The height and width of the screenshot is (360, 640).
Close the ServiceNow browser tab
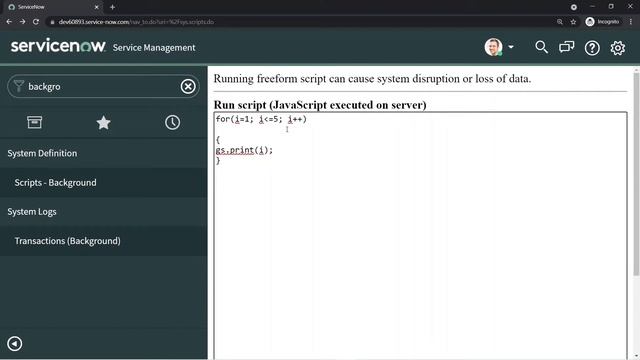97,7
